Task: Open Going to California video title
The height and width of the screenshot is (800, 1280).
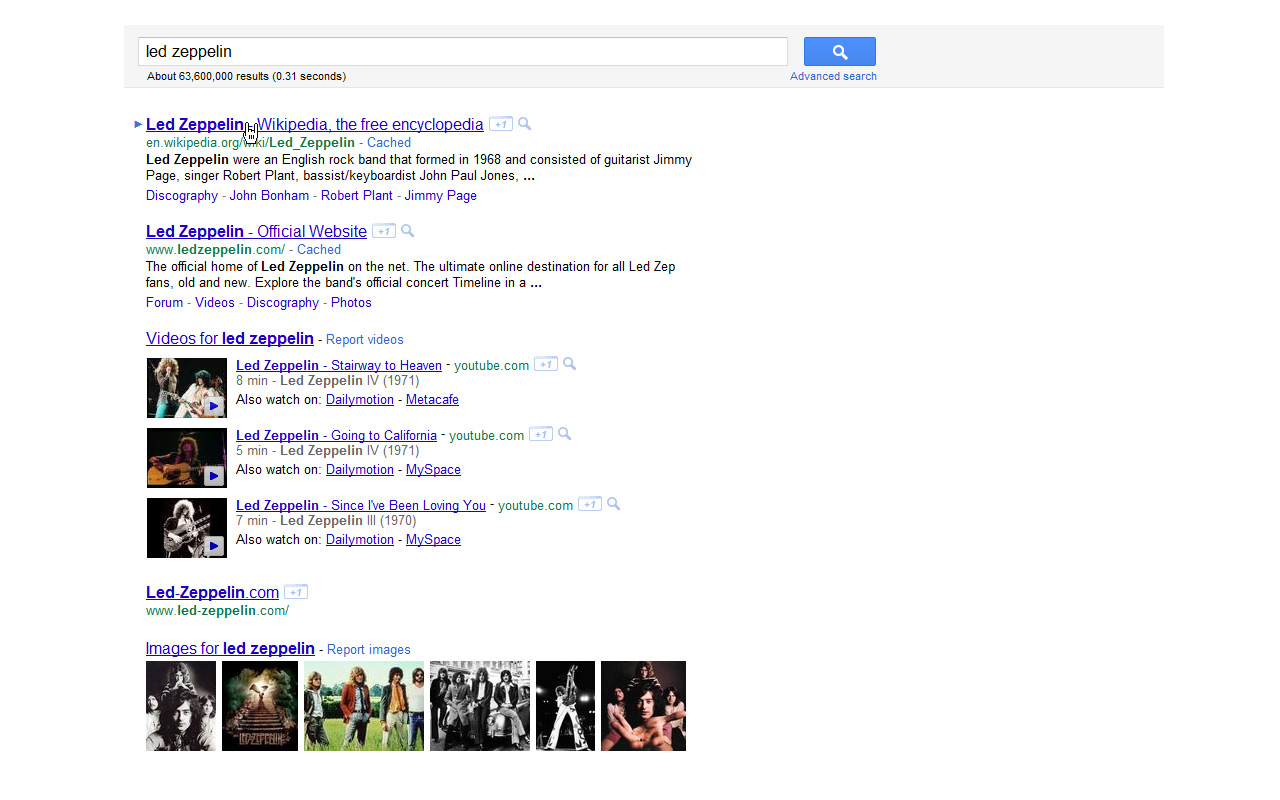Action: click(336, 435)
